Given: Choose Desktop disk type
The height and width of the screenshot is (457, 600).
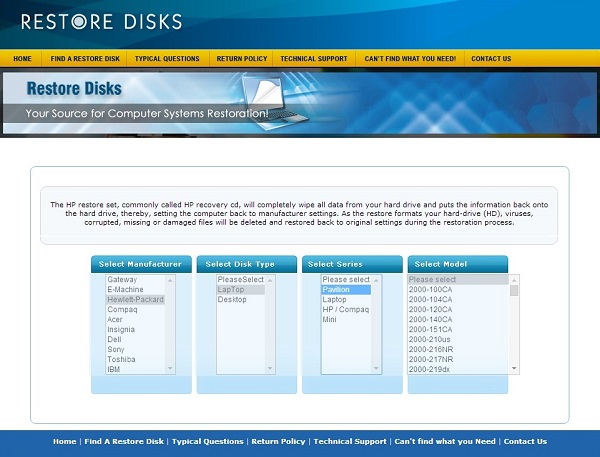Looking at the screenshot, I should point(241,299).
